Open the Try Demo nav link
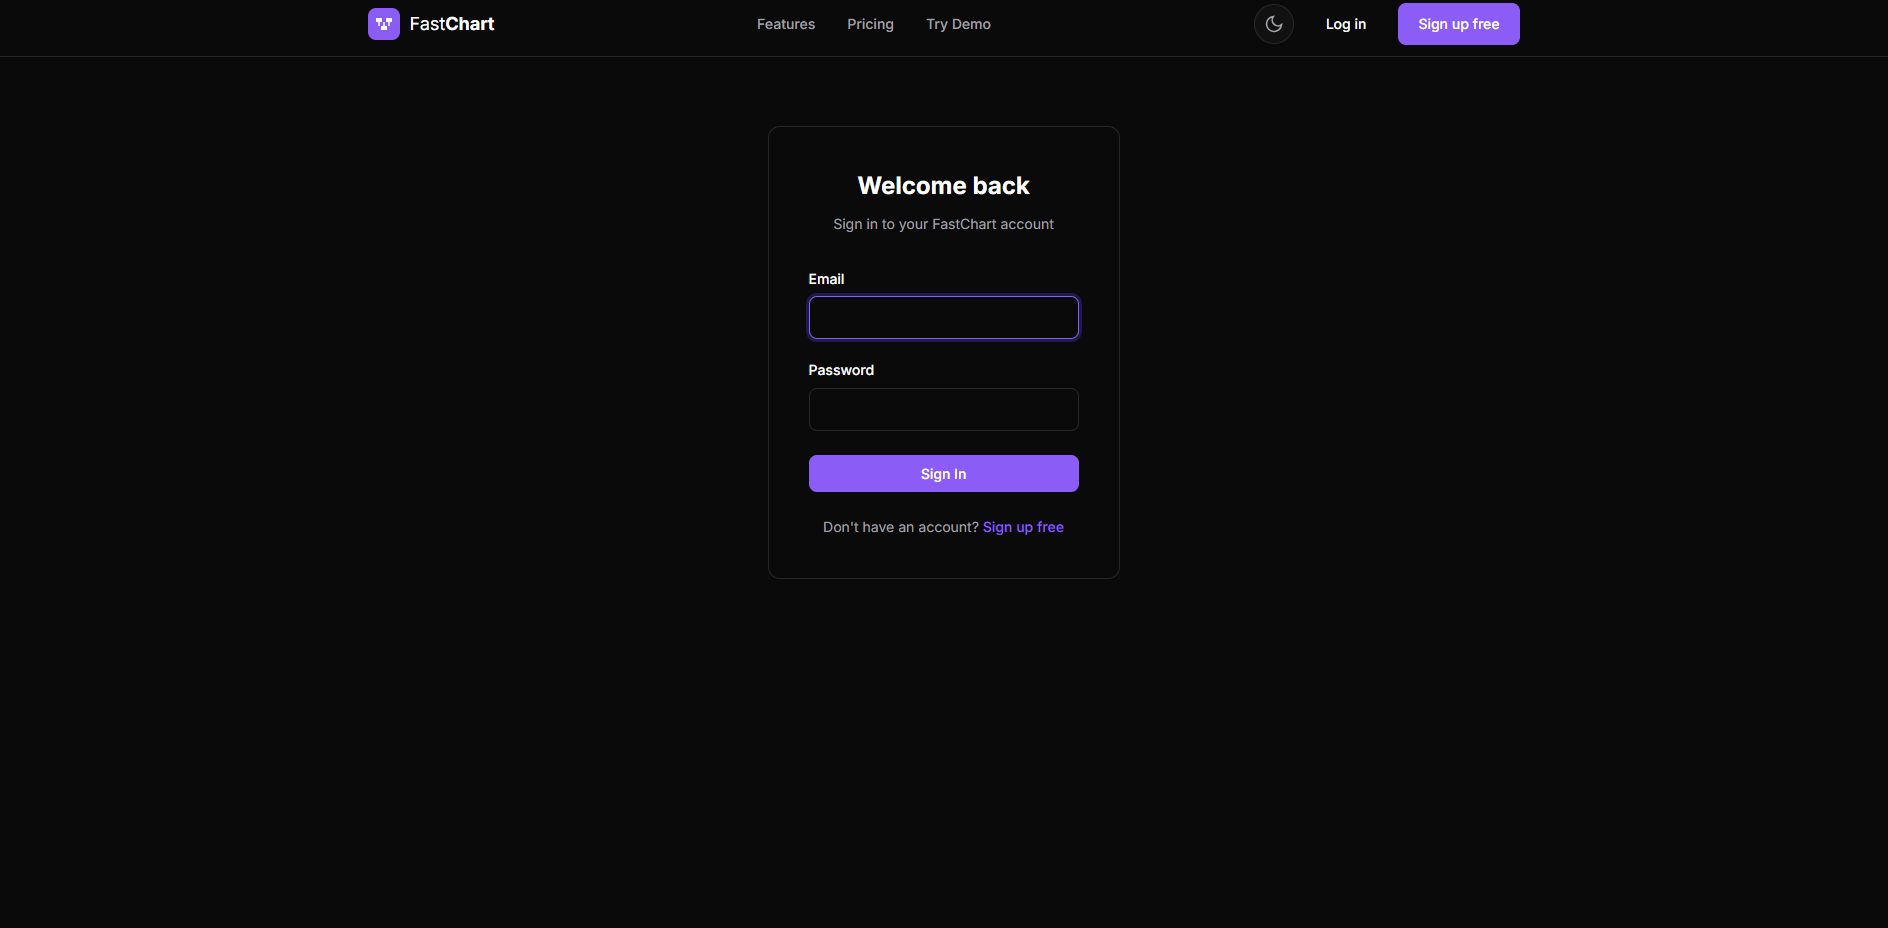This screenshot has width=1888, height=928. click(958, 24)
